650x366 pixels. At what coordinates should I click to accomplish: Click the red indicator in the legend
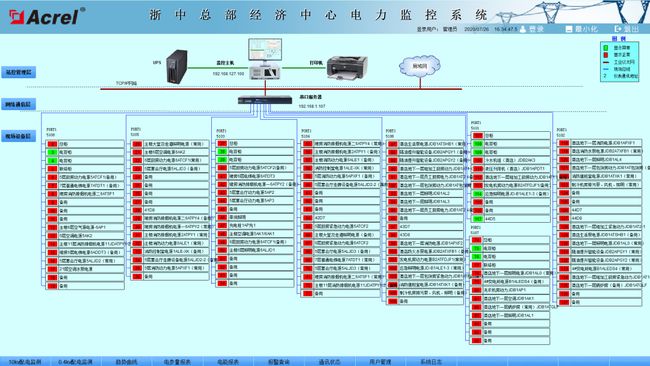(x=606, y=55)
